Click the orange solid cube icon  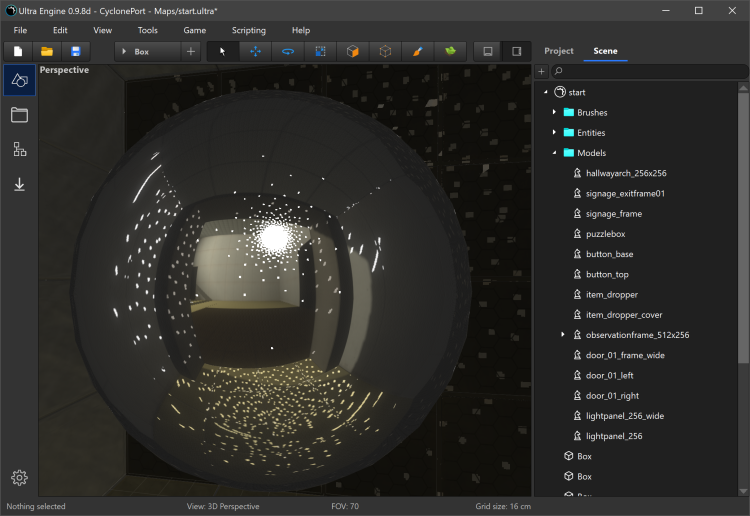(x=353, y=51)
